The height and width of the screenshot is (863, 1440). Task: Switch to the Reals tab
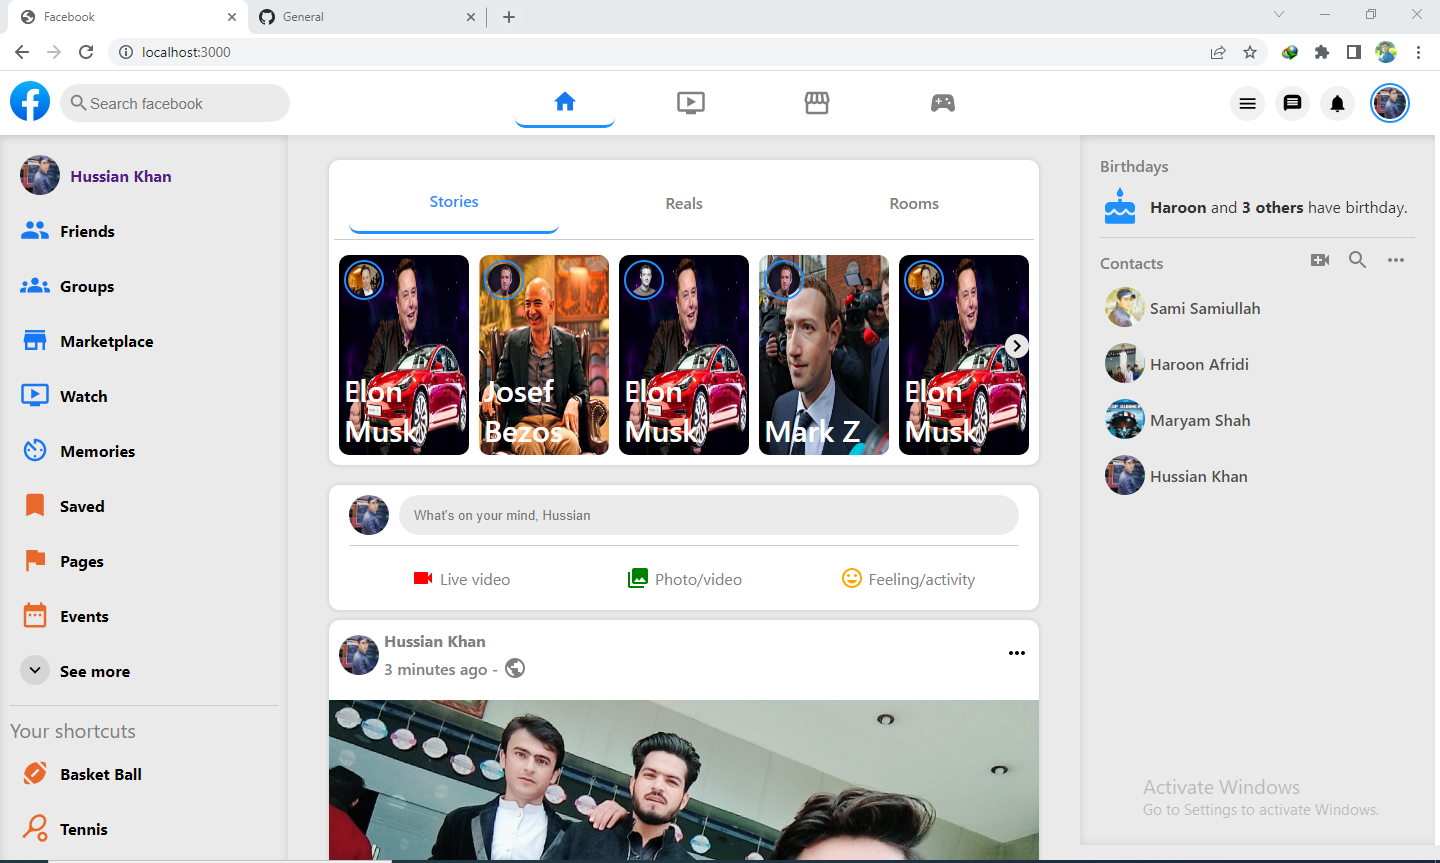(684, 204)
